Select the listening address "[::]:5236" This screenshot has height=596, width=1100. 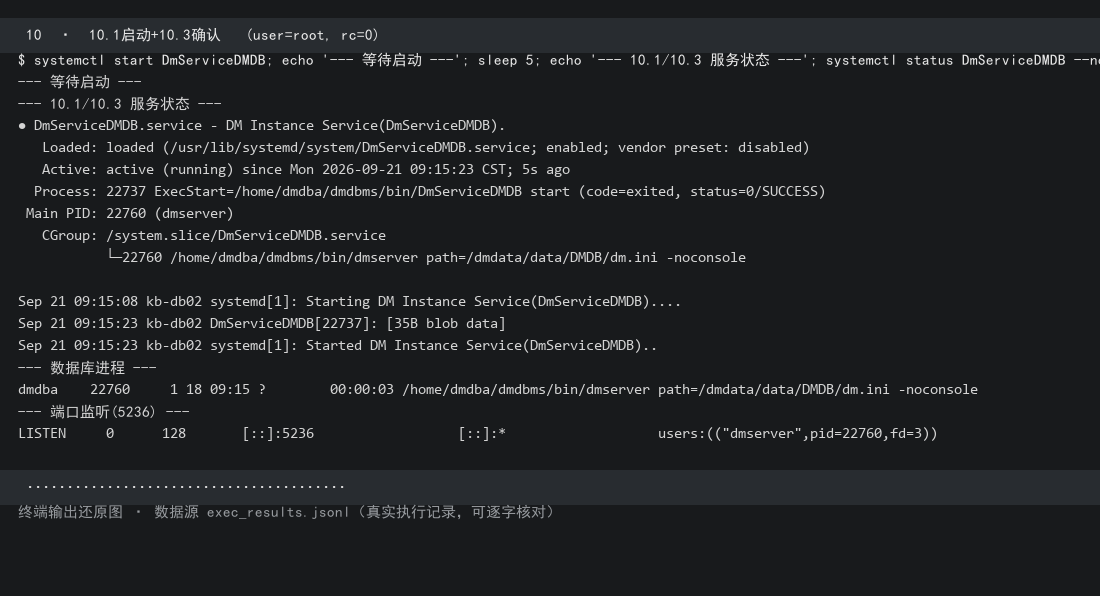[x=278, y=433]
